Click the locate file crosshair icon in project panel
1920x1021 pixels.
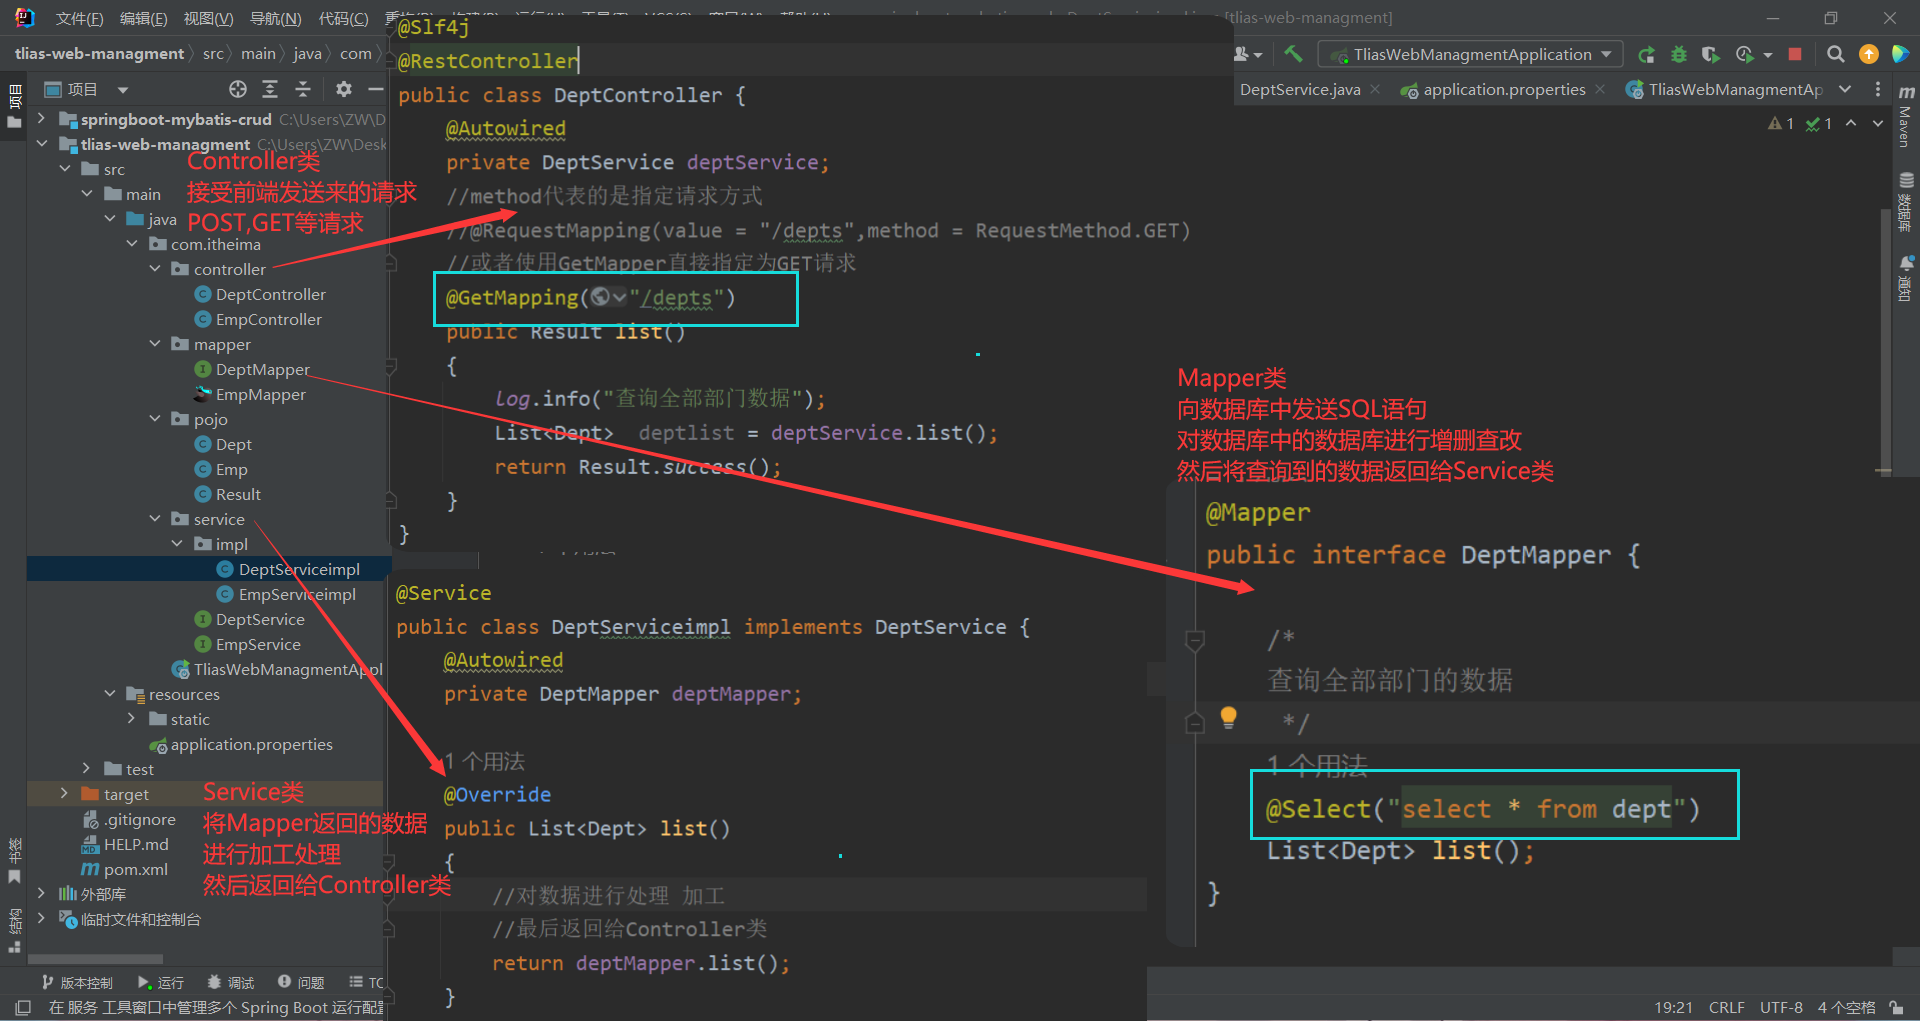(237, 90)
